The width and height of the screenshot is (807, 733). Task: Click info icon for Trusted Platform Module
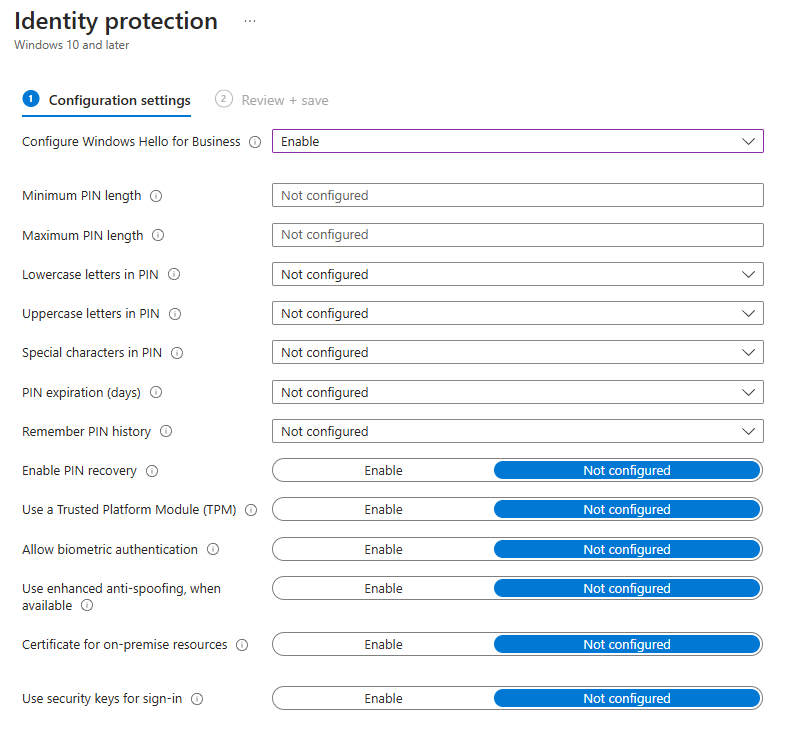click(x=251, y=510)
